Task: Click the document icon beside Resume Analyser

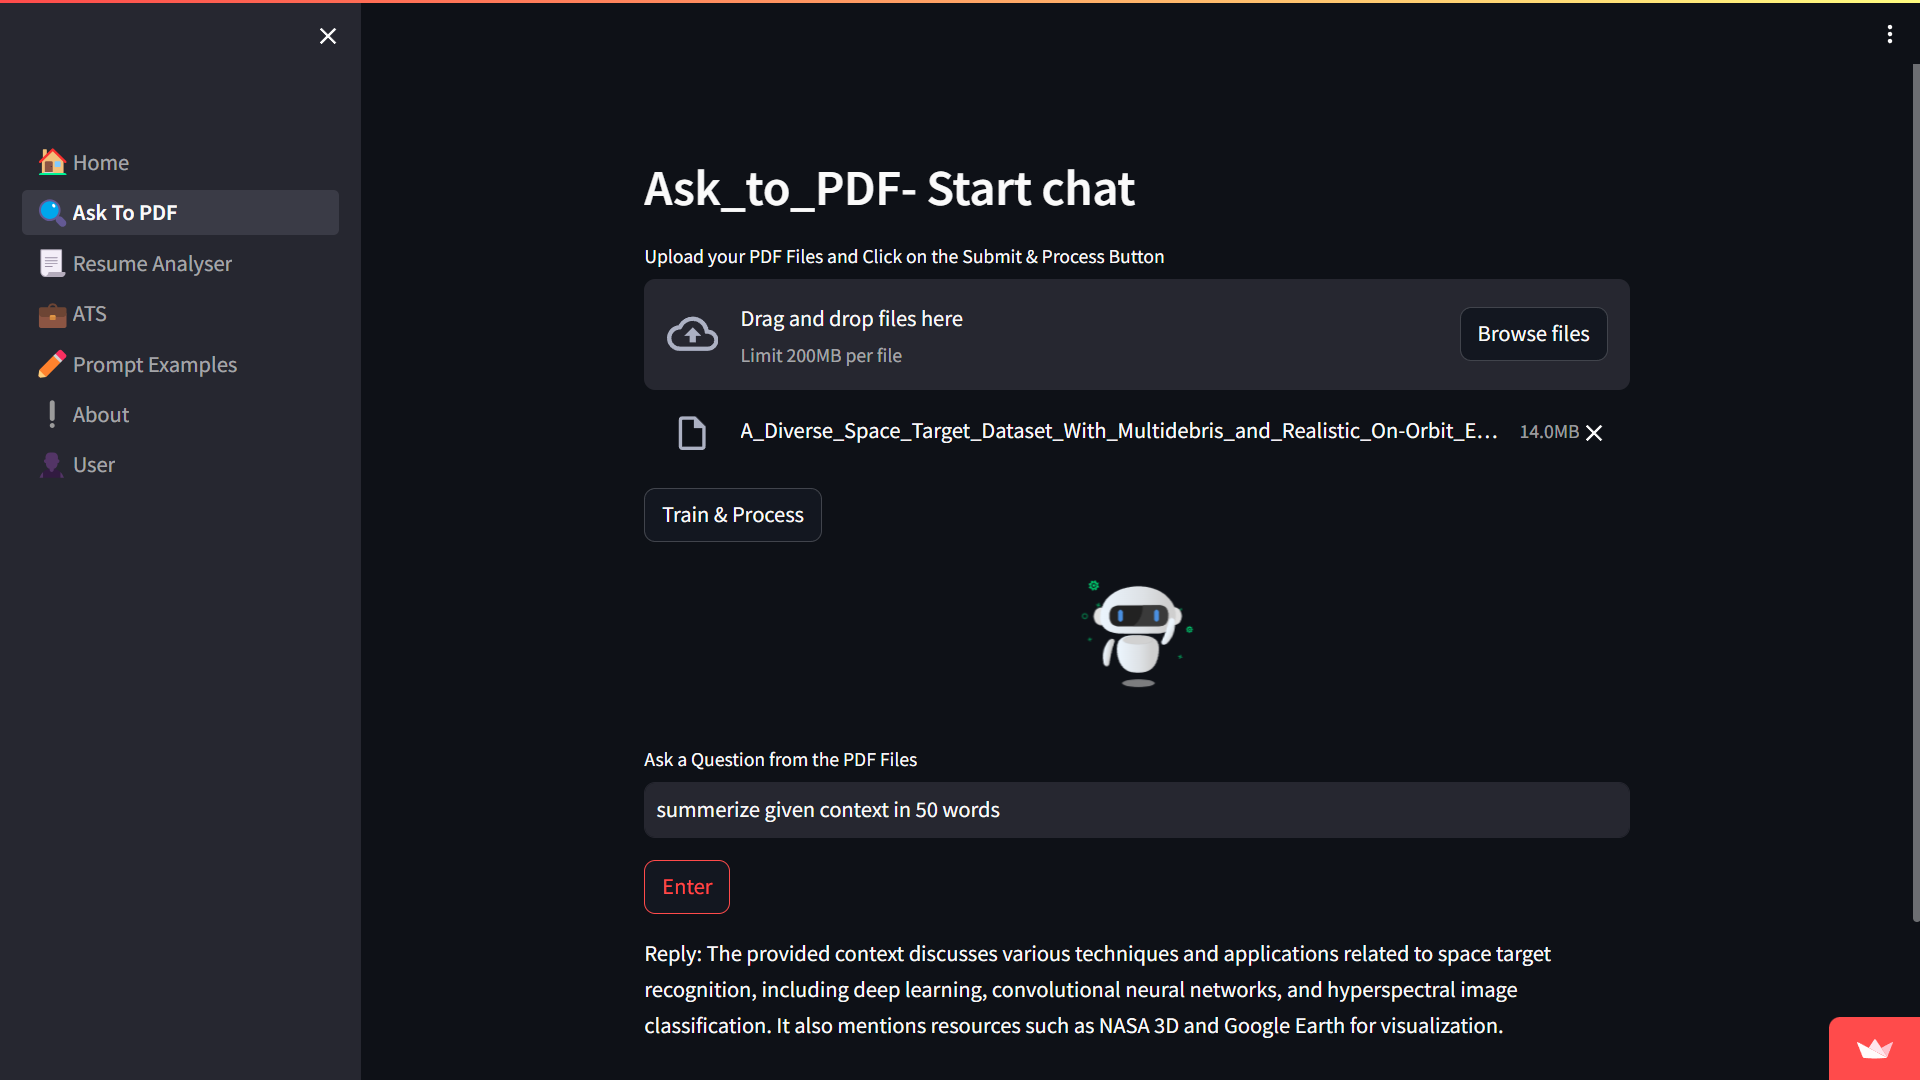Action: pyautogui.click(x=52, y=263)
